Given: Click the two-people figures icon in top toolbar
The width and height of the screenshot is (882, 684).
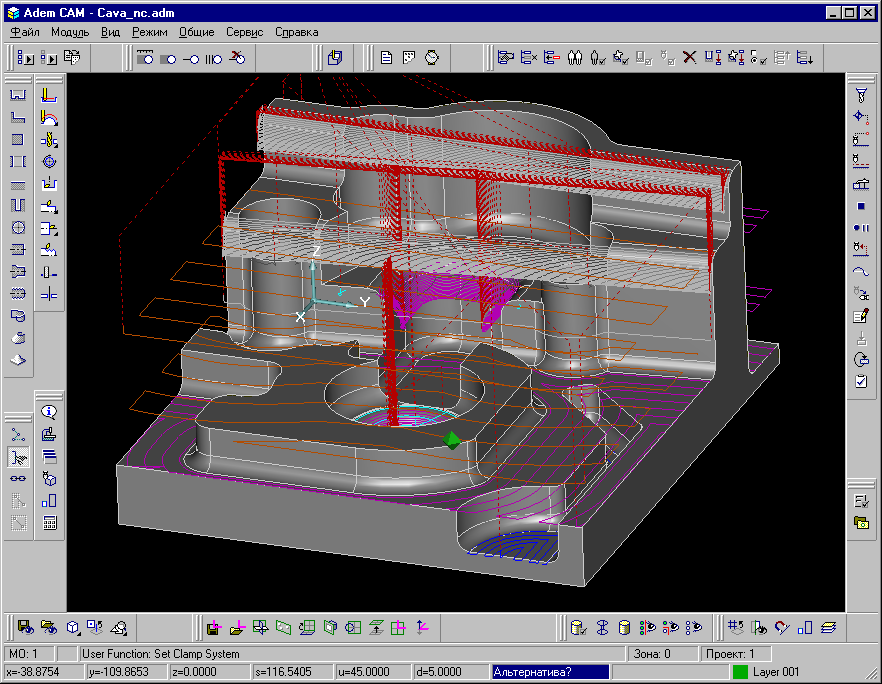Looking at the screenshot, I should pos(575,57).
